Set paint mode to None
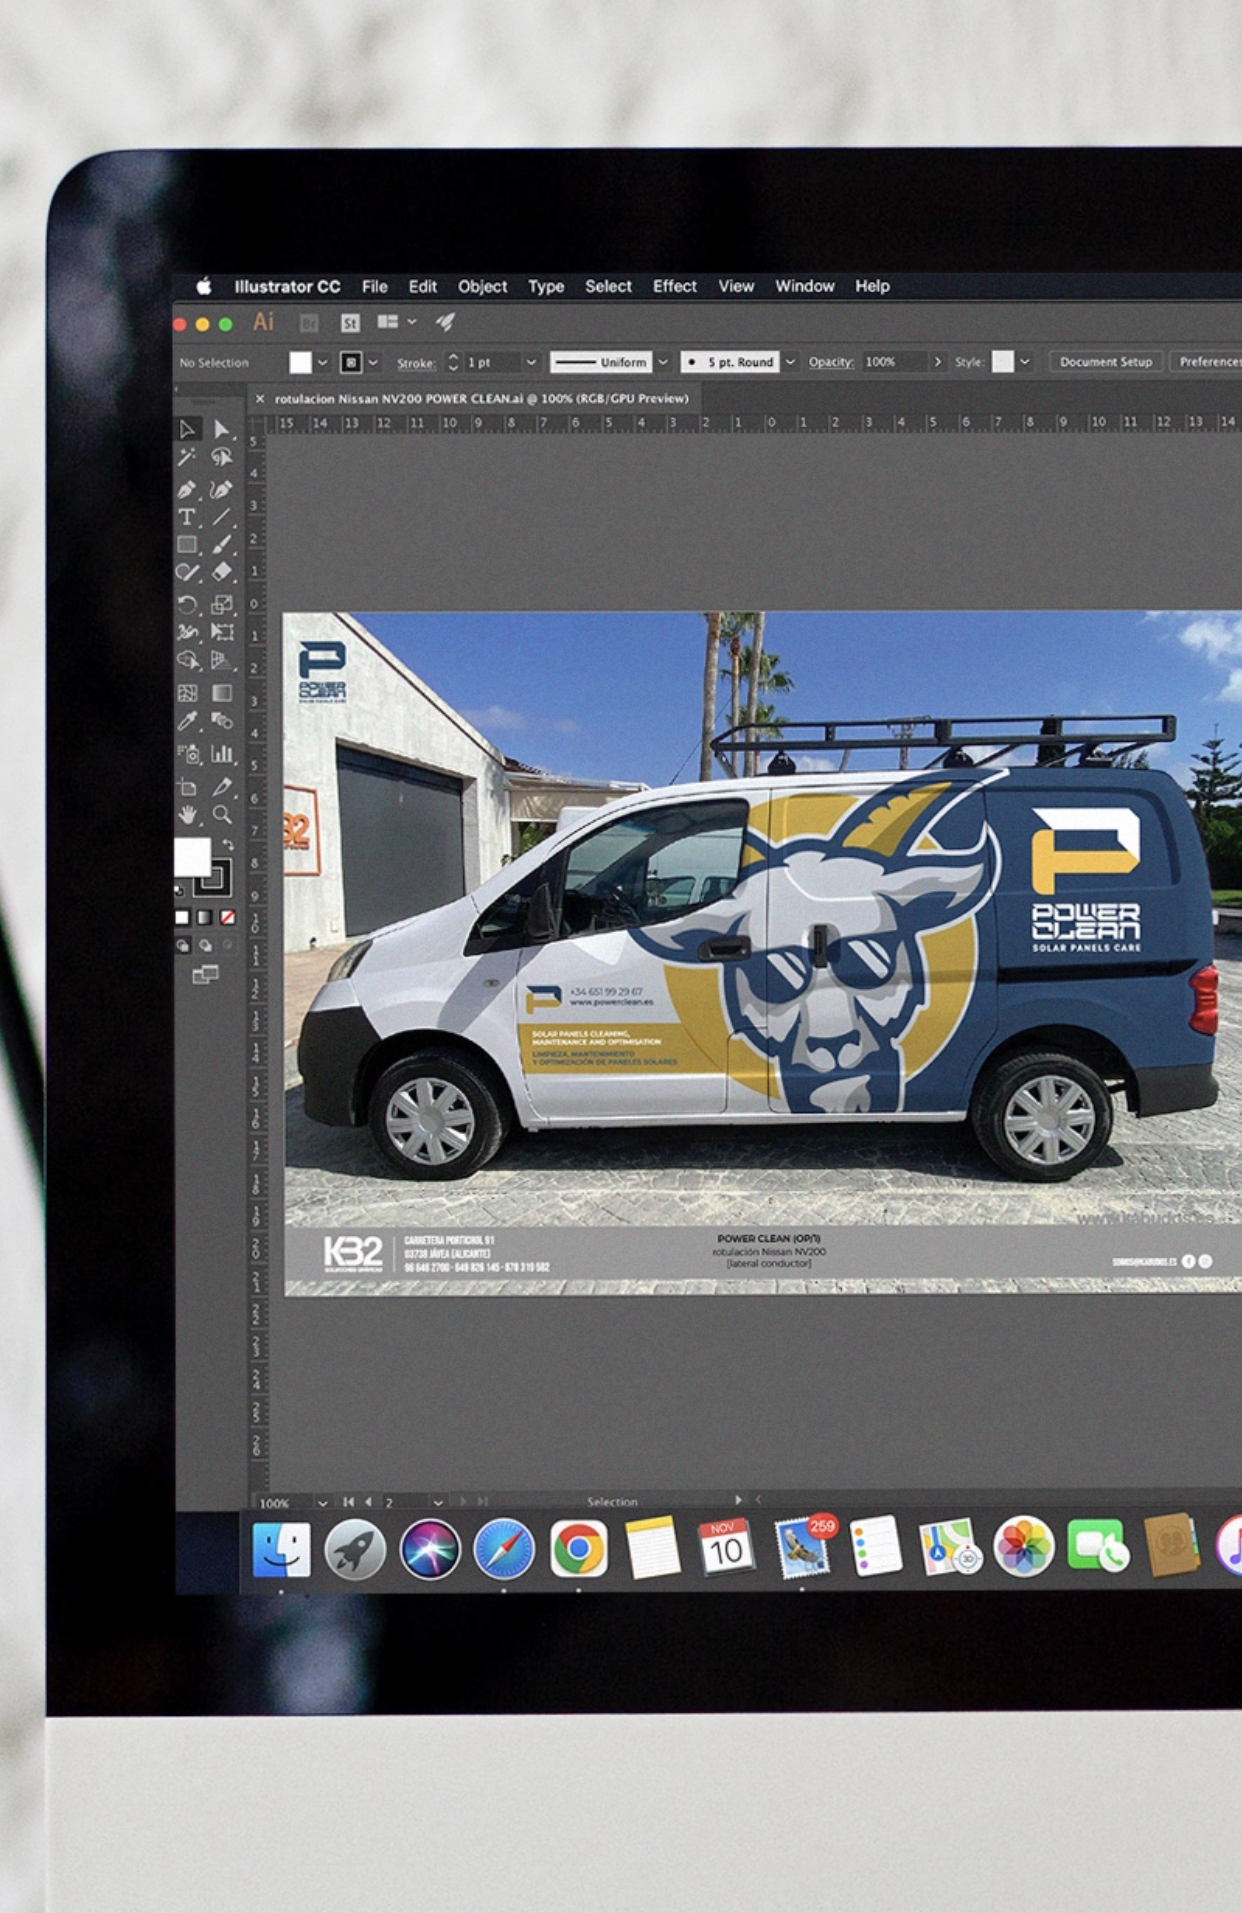 click(x=228, y=917)
